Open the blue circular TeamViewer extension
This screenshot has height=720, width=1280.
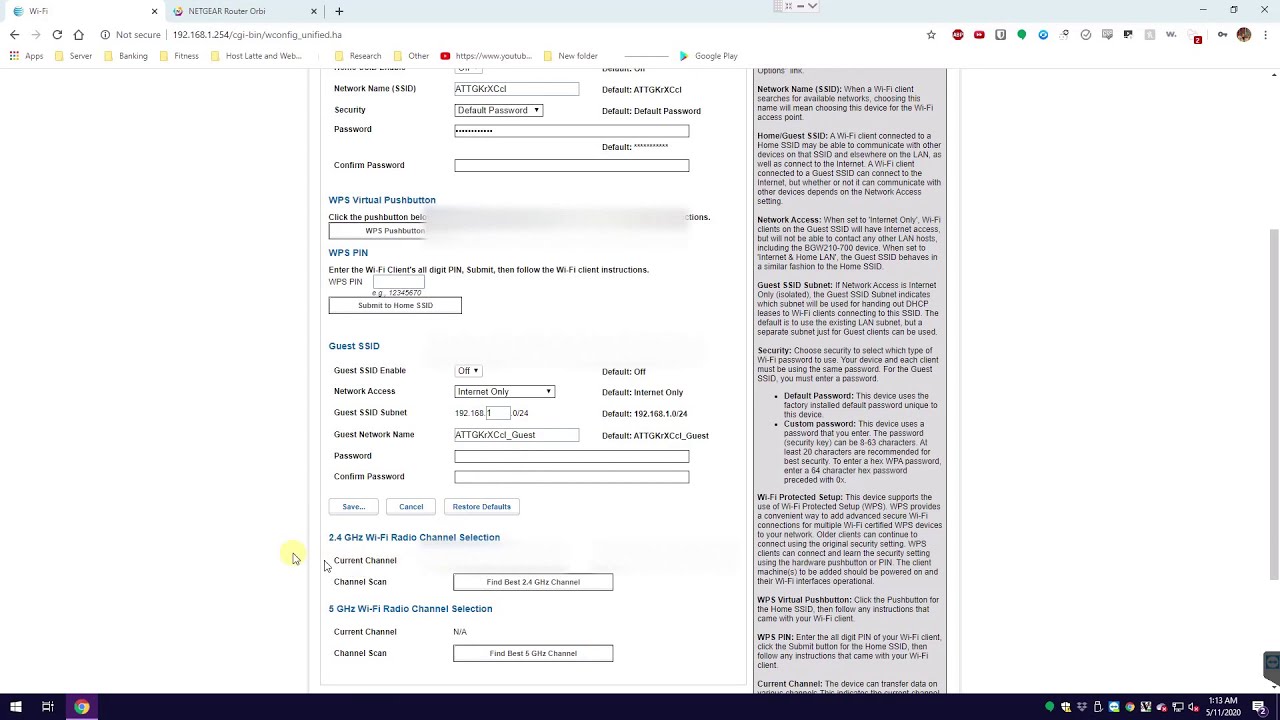pyautogui.click(x=1043, y=35)
